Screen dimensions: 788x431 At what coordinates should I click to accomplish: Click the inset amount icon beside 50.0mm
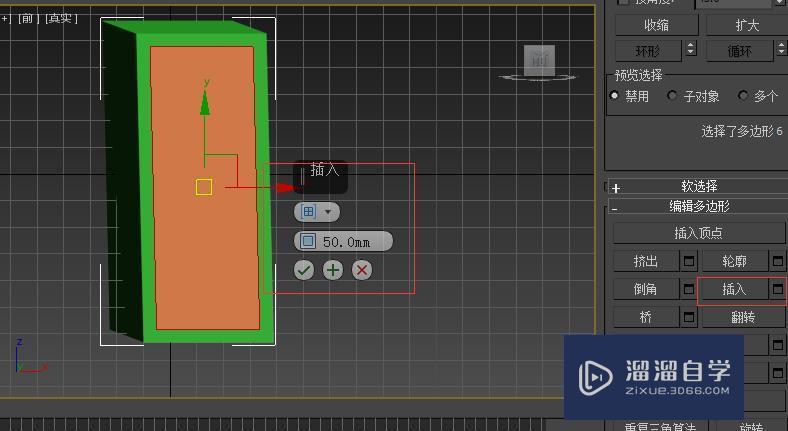coord(308,242)
